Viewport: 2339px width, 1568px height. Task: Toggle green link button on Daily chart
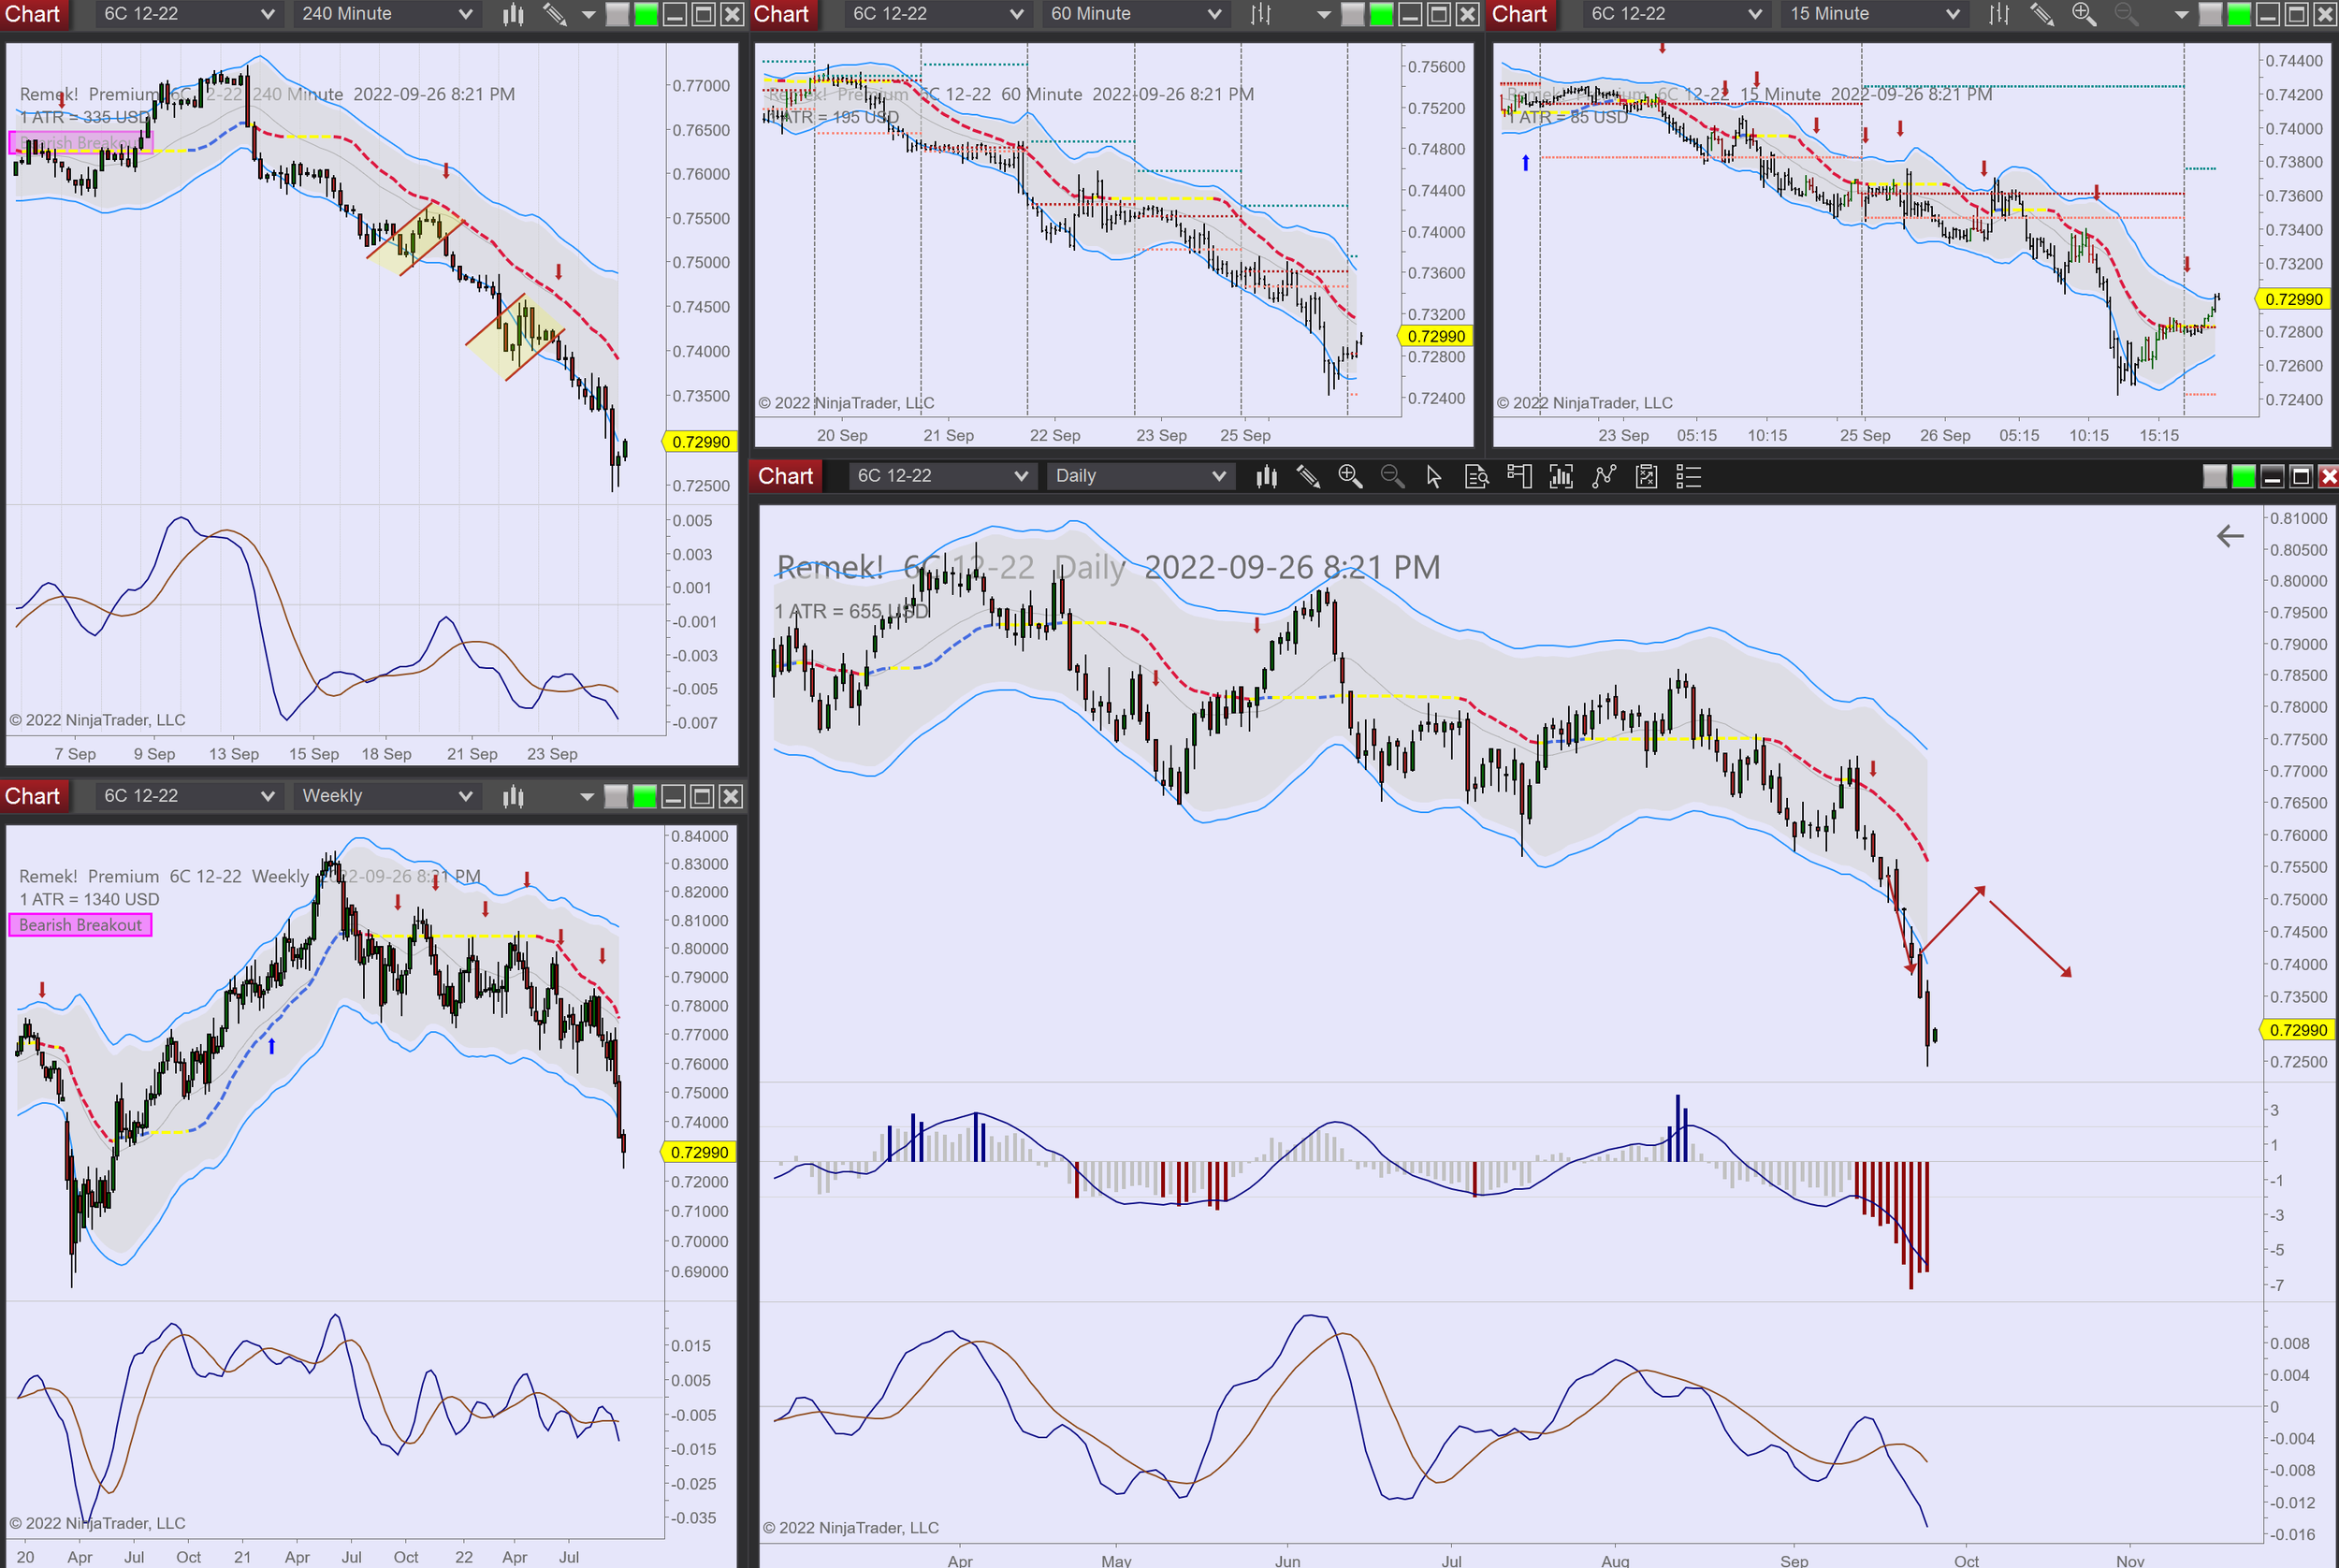point(2243,477)
